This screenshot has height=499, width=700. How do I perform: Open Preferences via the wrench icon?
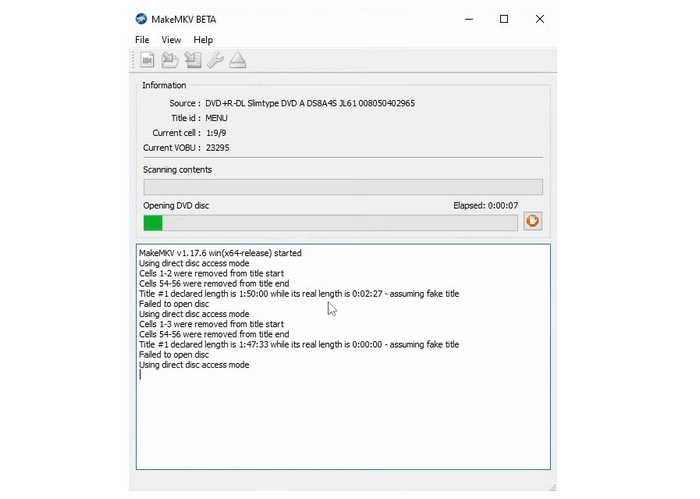[215, 60]
